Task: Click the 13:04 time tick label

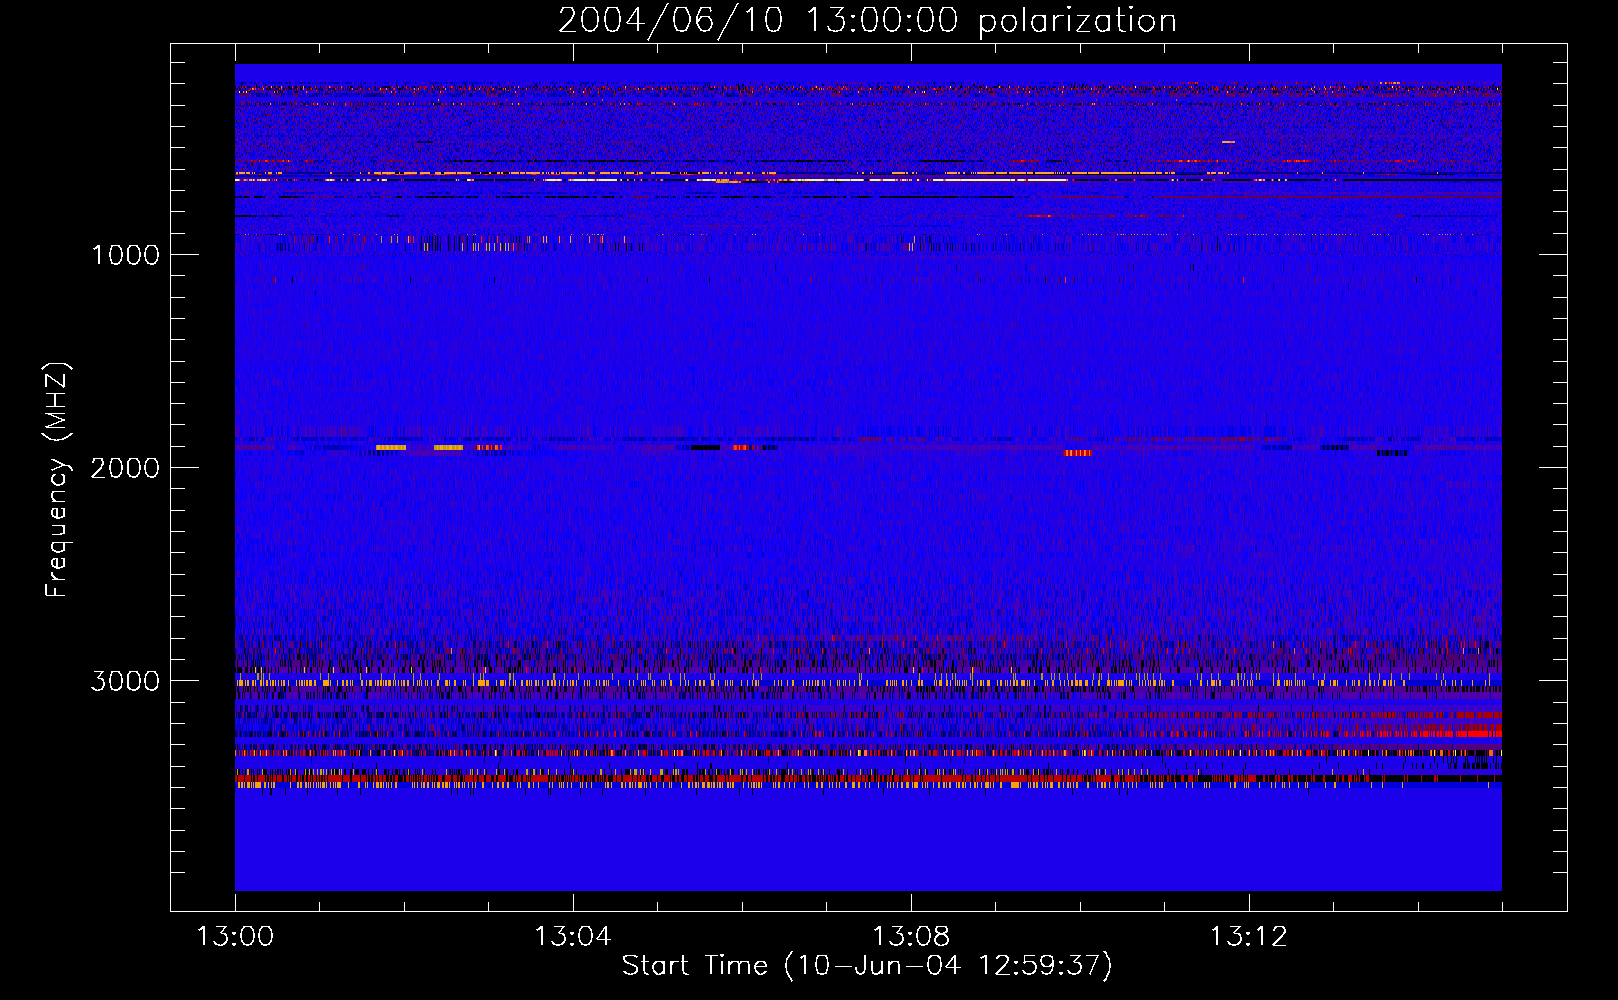Action: (x=572, y=937)
